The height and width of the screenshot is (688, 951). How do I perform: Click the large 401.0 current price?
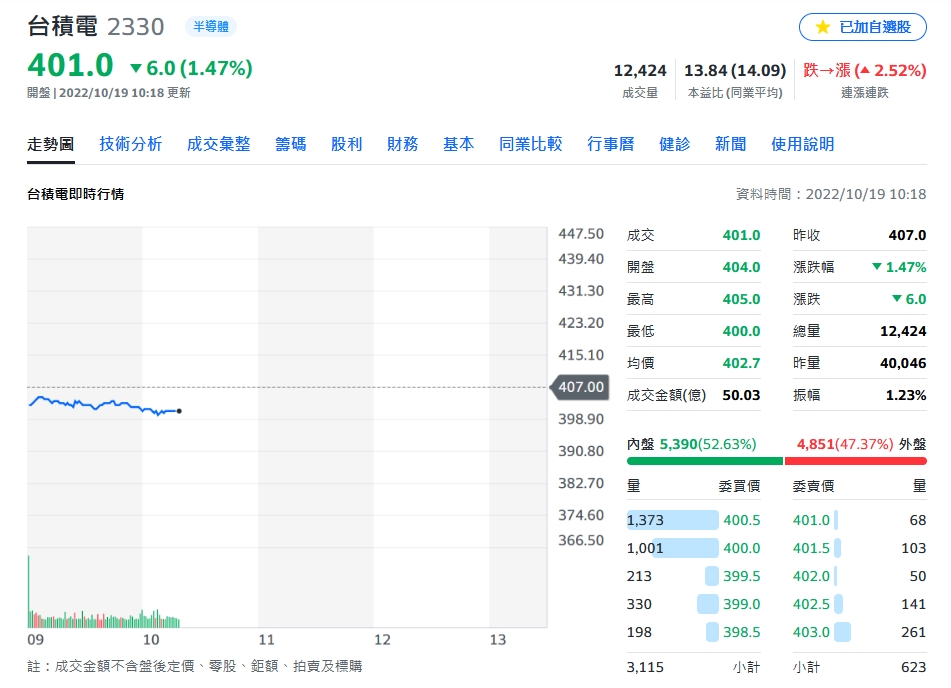pyautogui.click(x=70, y=65)
